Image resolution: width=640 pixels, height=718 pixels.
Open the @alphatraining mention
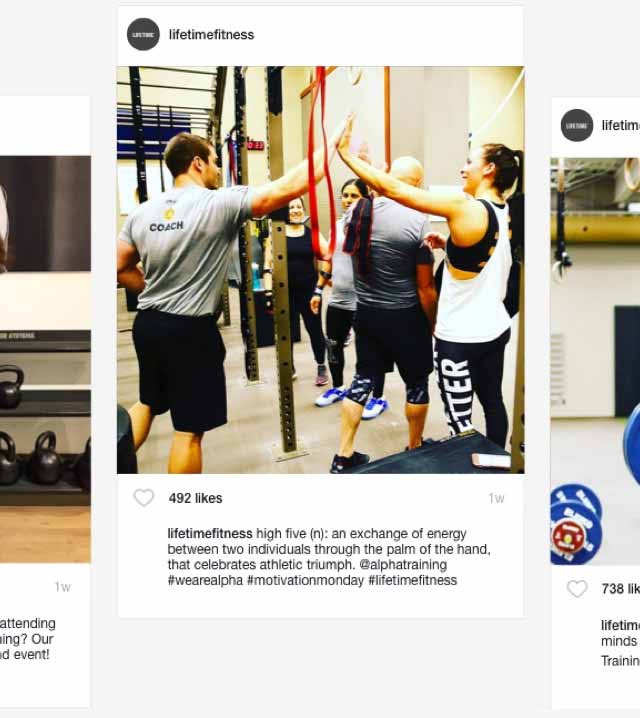point(403,565)
